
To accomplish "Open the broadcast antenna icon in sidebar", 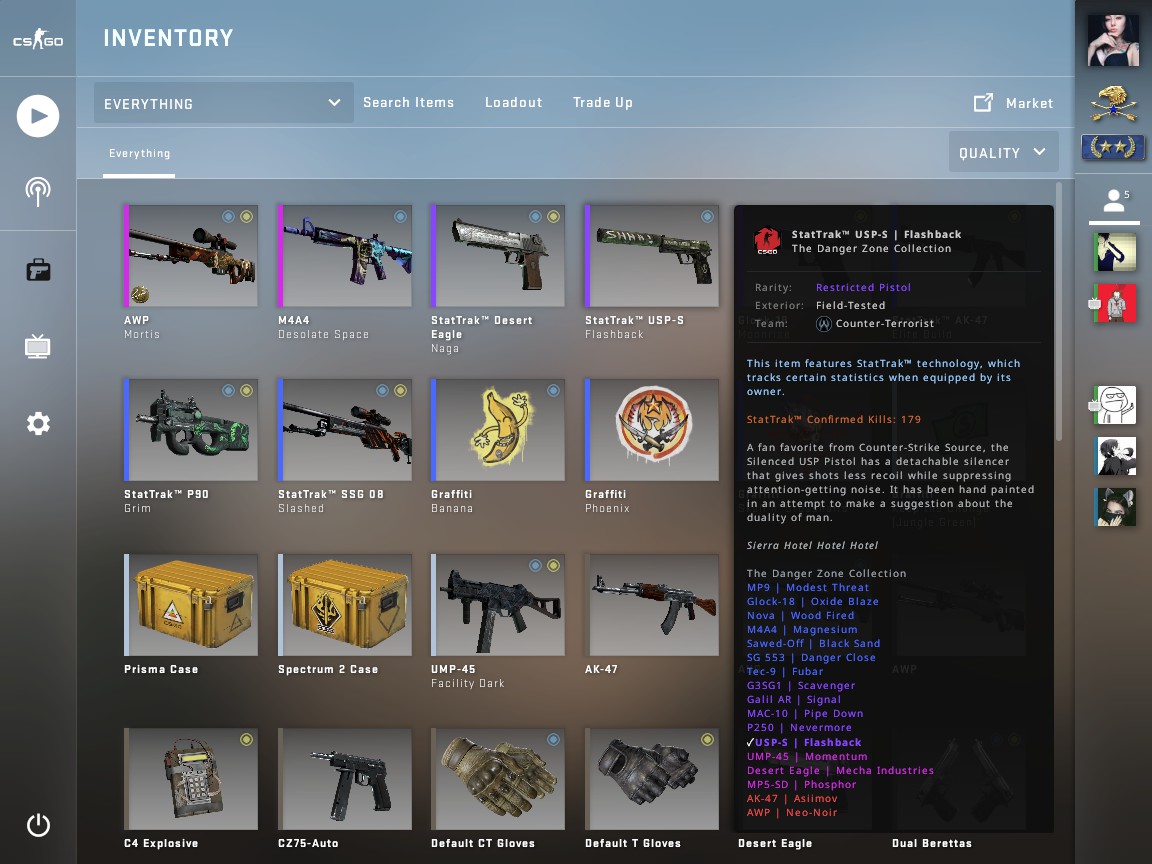I will coord(38,192).
